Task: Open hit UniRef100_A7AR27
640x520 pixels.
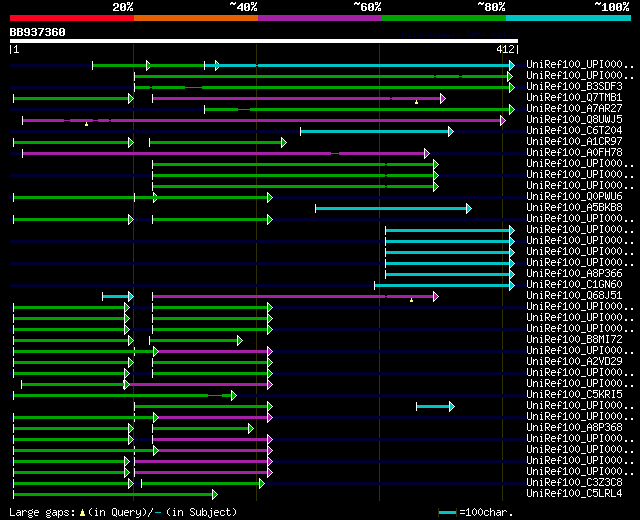Action: 574,109
